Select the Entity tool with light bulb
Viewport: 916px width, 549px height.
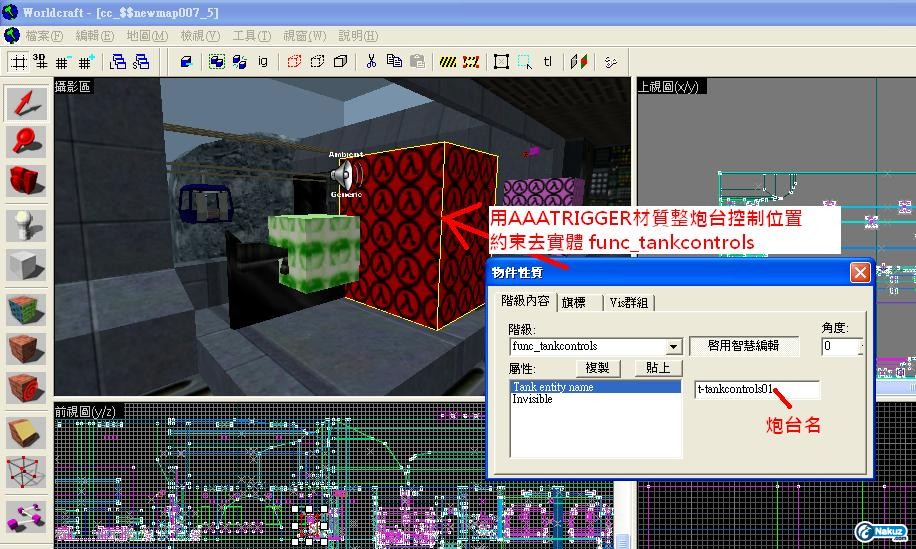(x=26, y=225)
